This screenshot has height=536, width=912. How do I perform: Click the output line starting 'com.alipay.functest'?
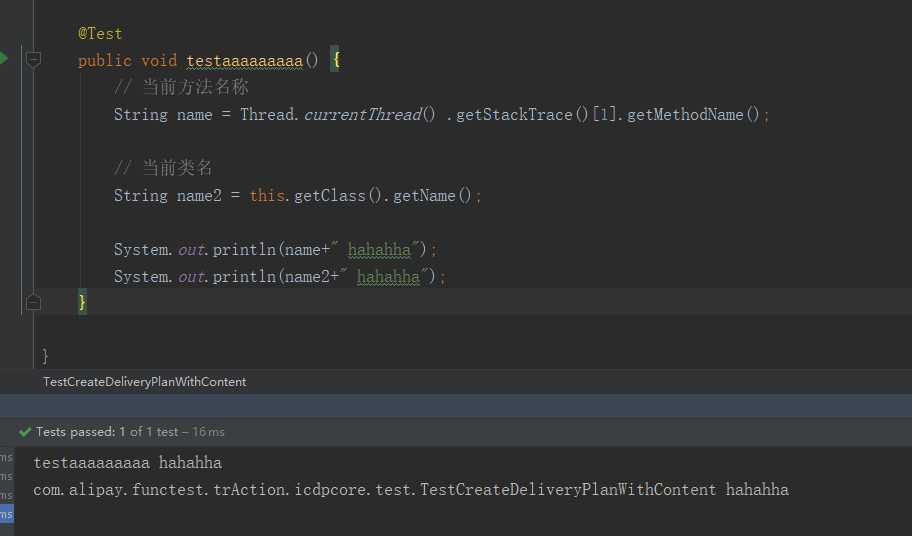coord(411,489)
